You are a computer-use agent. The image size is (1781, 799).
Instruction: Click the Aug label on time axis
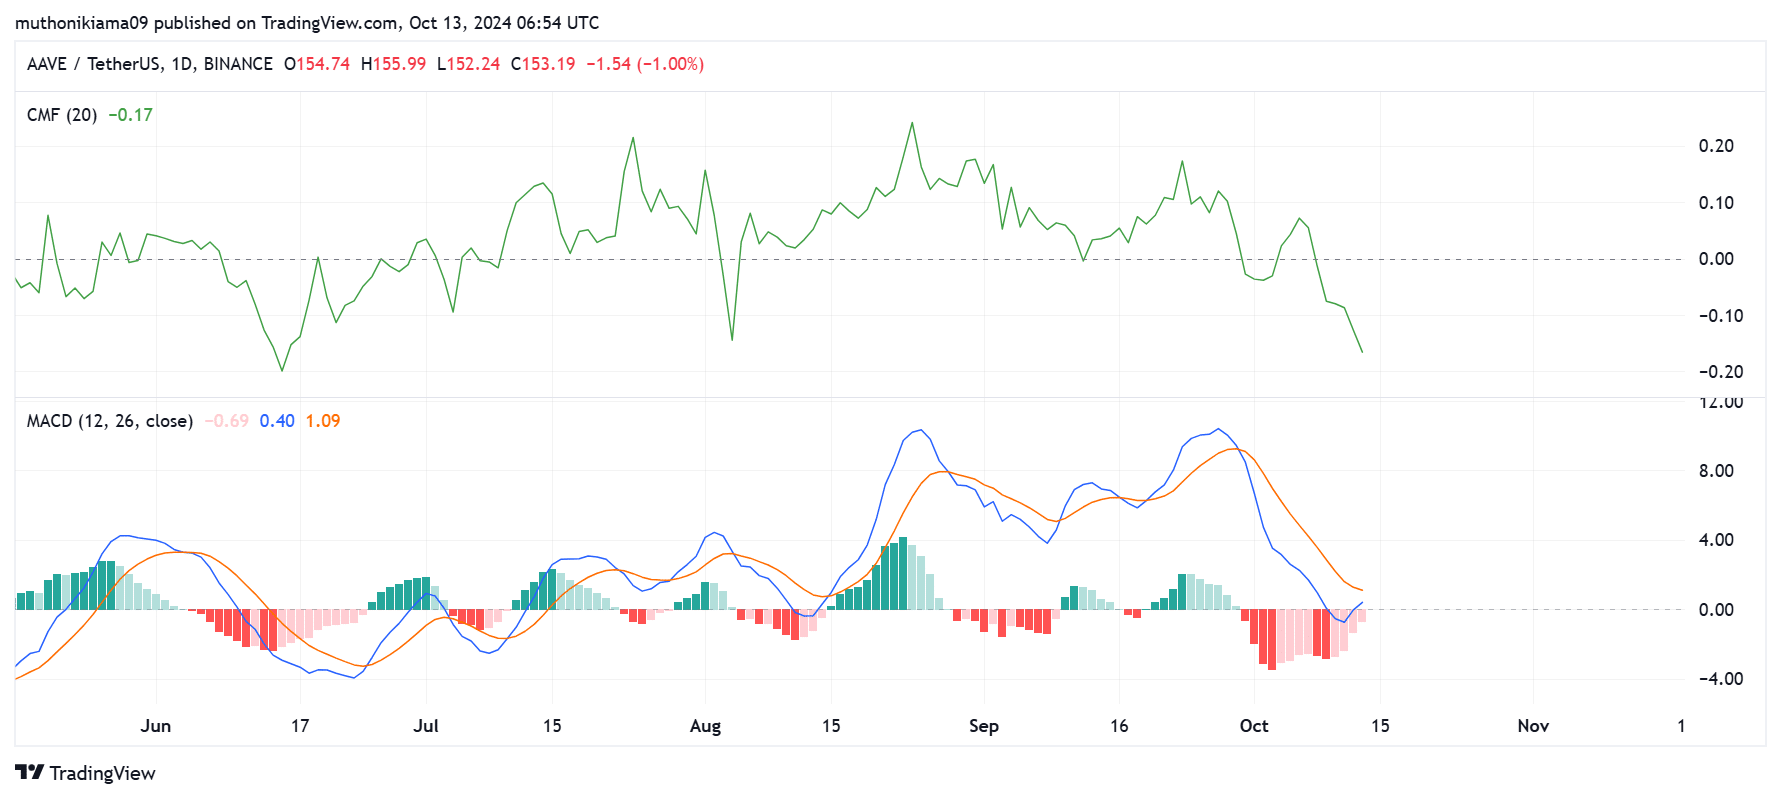705,726
